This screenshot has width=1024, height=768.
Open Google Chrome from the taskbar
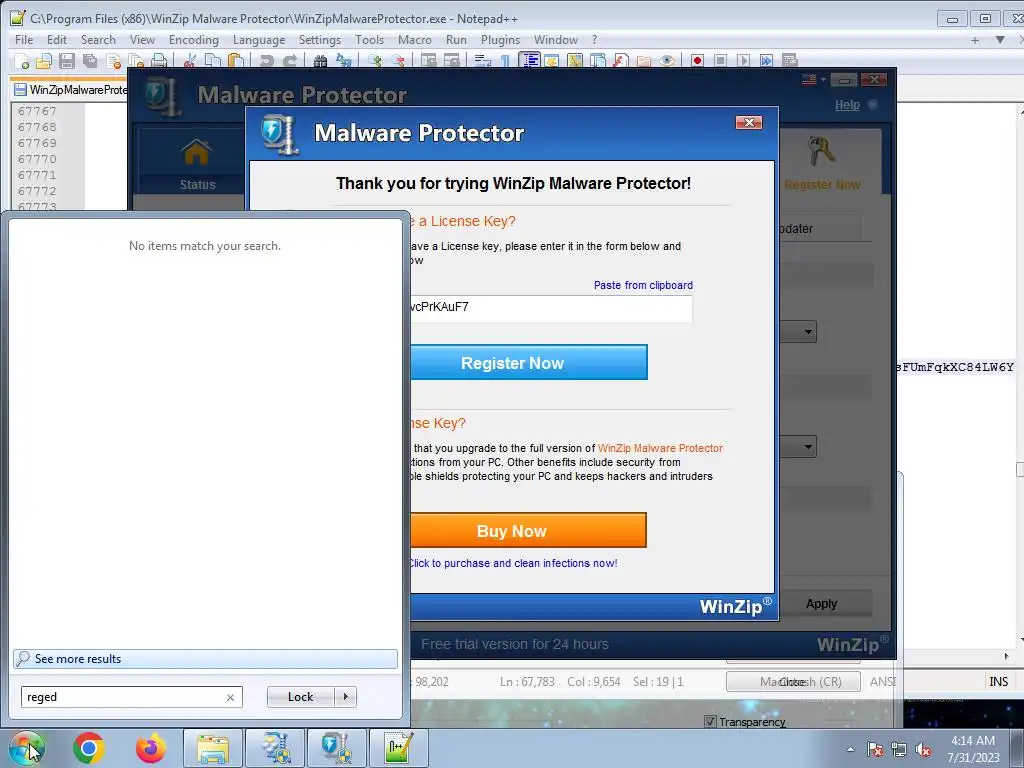coord(89,748)
